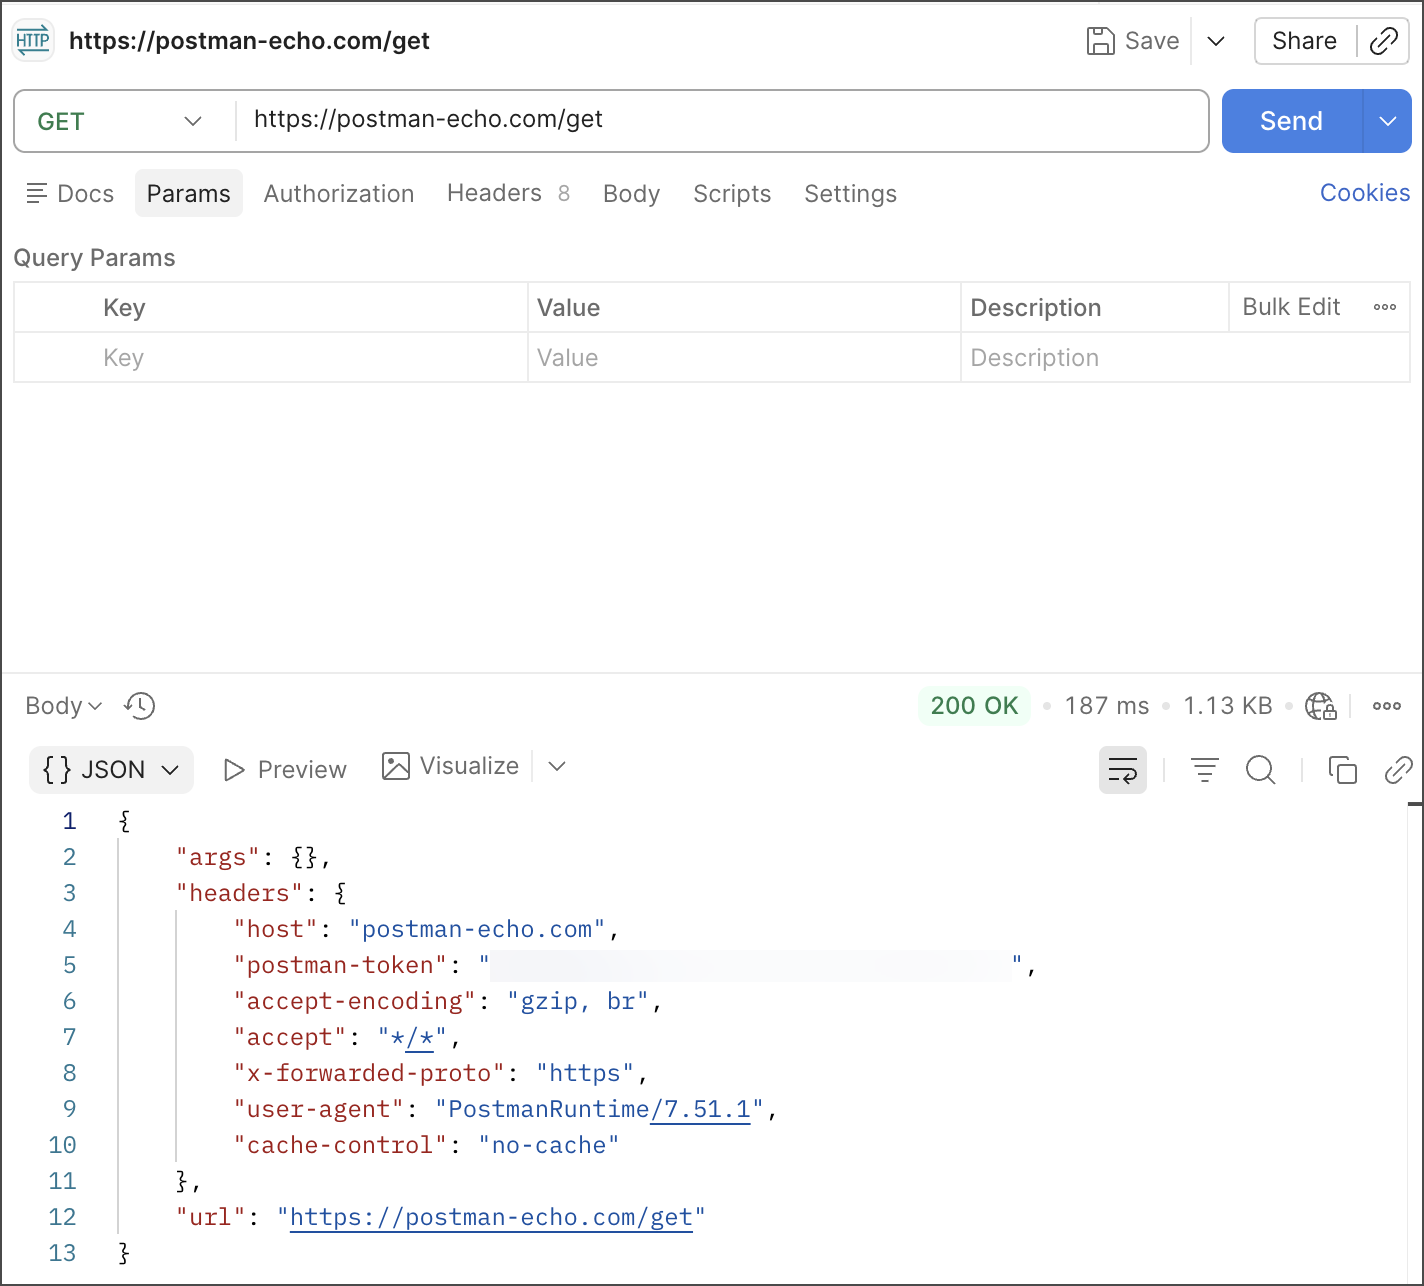Screen dimensions: 1424x1286
Task: Open the Settings tab
Action: pos(850,193)
